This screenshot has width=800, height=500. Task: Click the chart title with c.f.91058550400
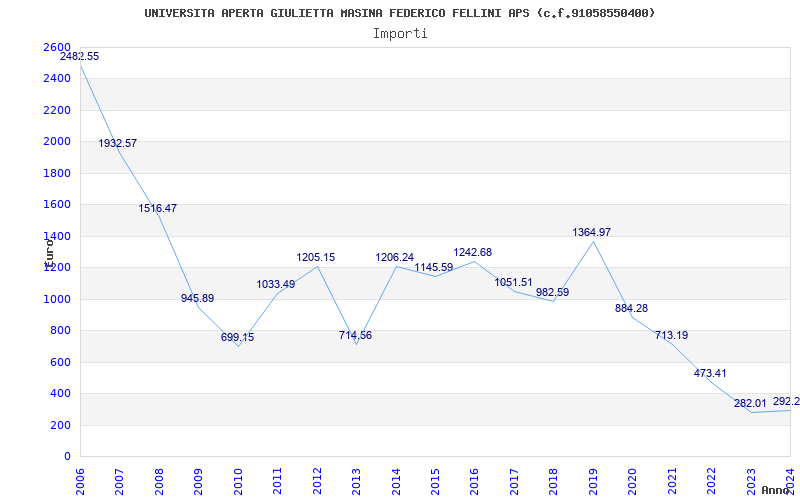tap(400, 13)
